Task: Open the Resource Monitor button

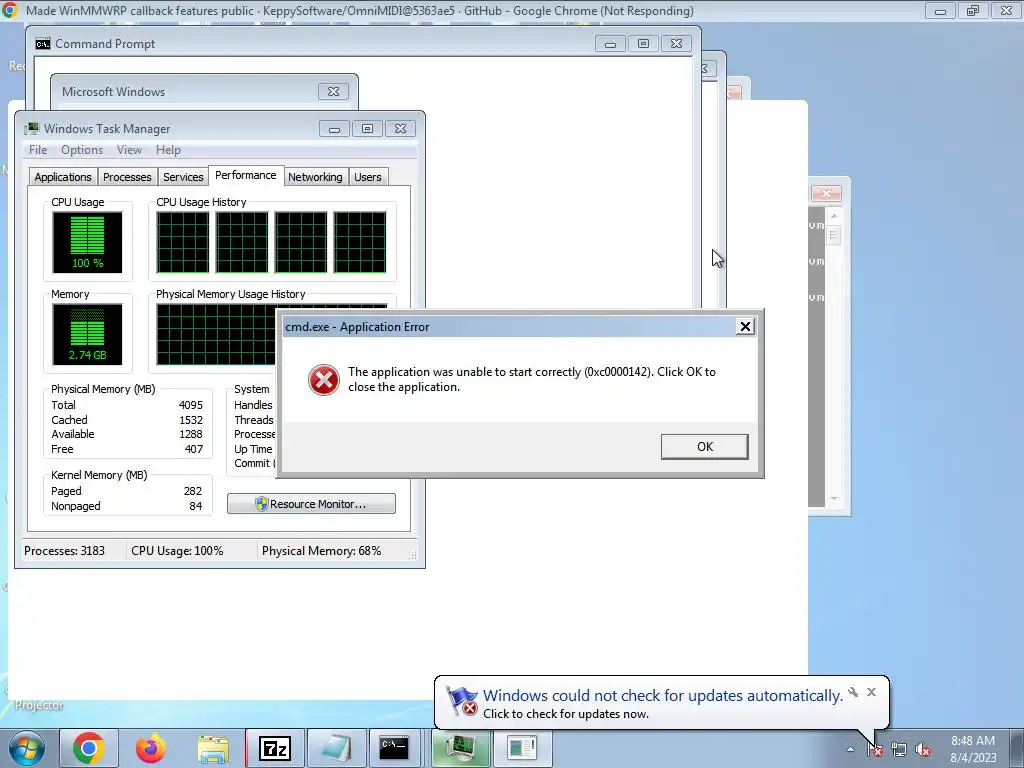Action: [311, 504]
